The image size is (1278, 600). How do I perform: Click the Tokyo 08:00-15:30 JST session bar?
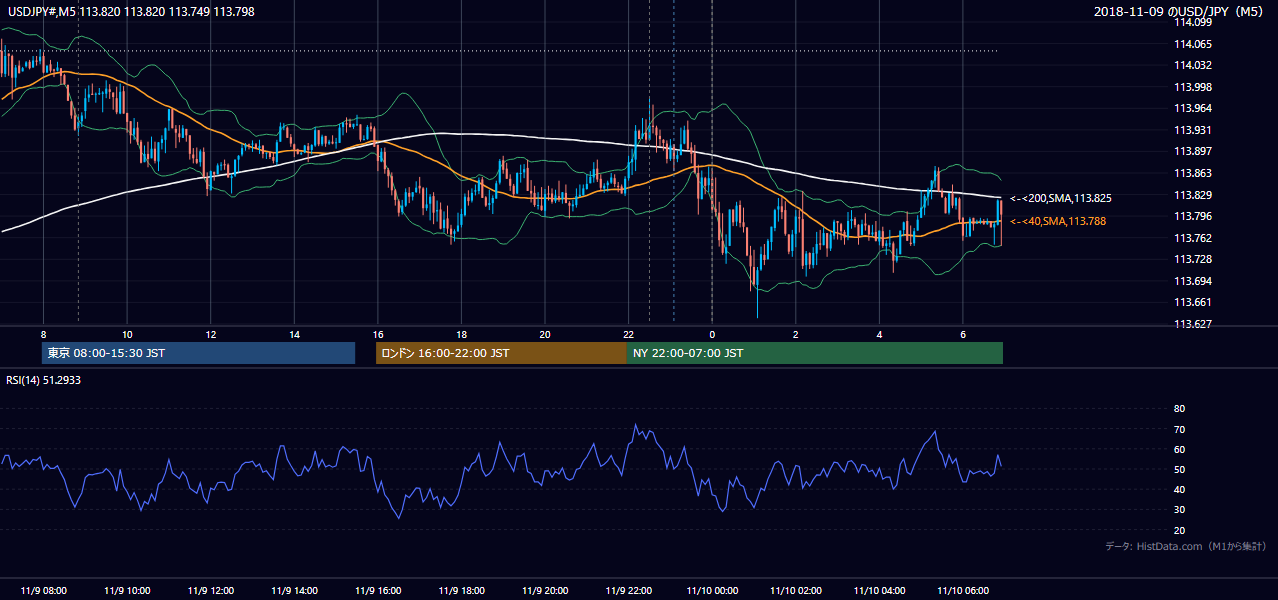198,353
